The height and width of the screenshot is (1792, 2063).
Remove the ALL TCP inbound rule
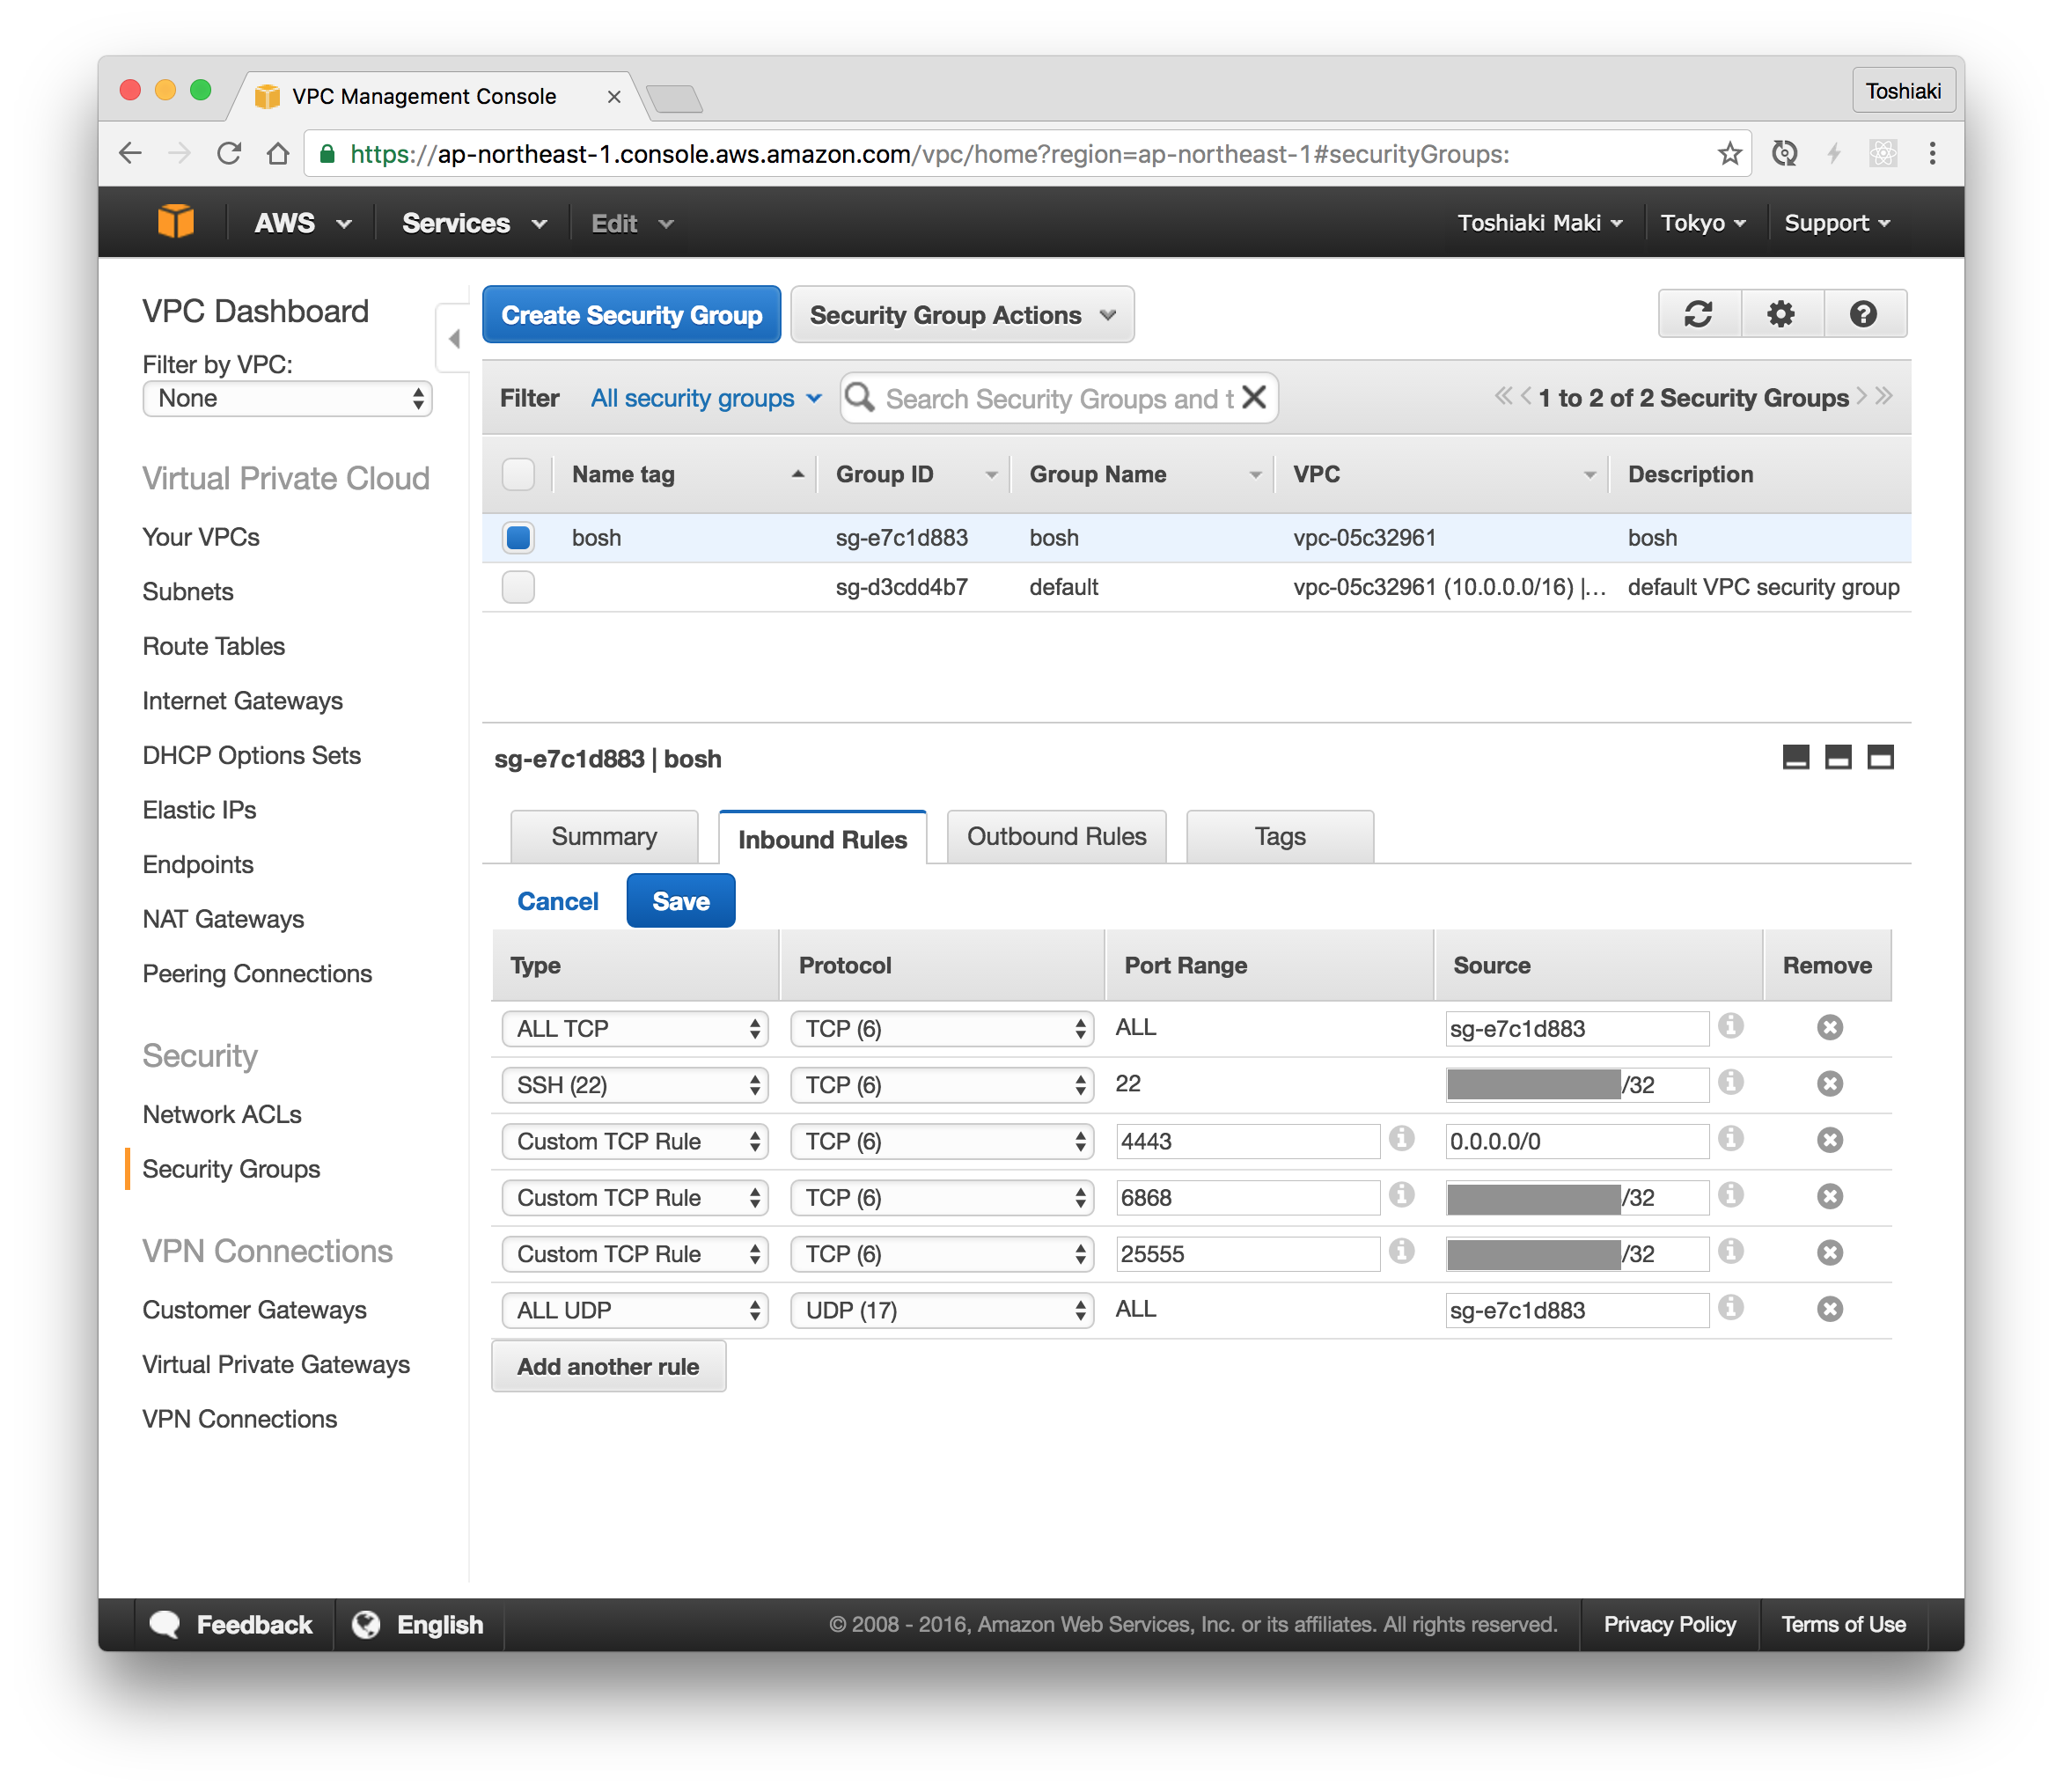tap(1829, 1027)
